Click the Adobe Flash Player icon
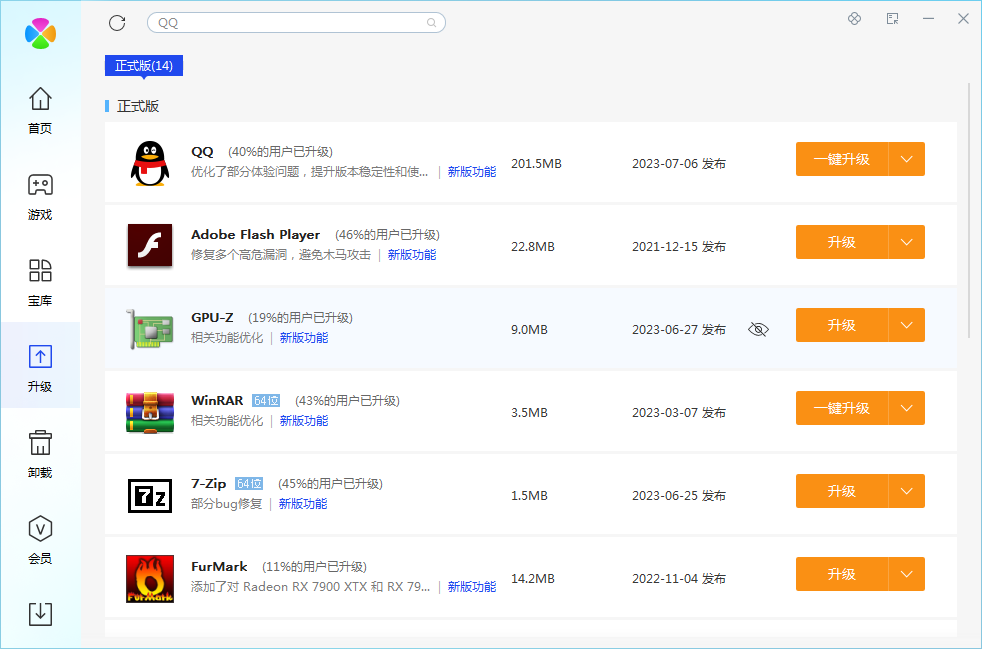This screenshot has height=649, width=982. [x=150, y=246]
